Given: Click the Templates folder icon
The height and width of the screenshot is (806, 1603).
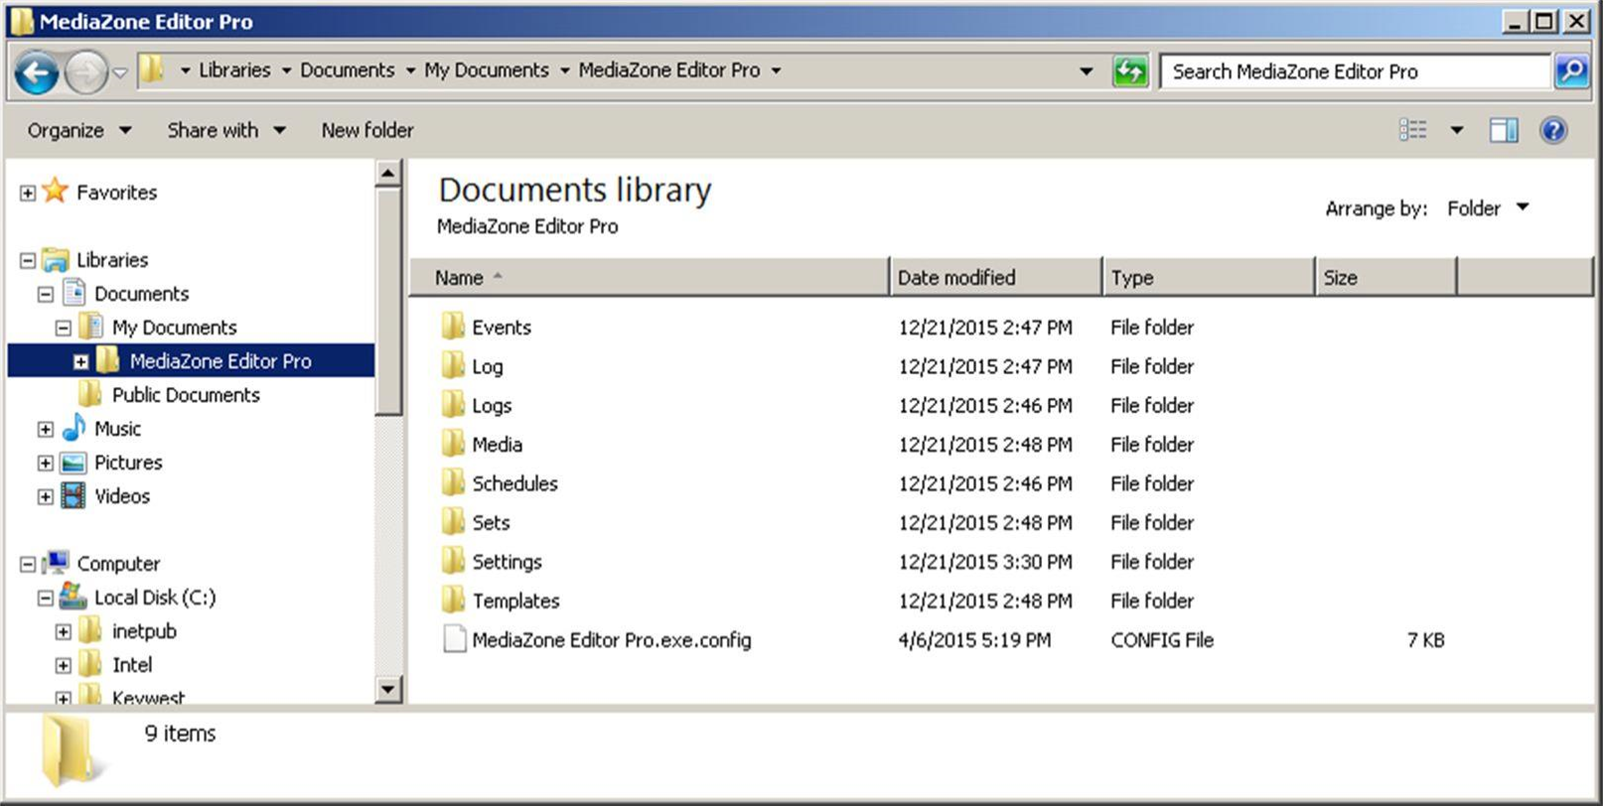Looking at the screenshot, I should 453,599.
